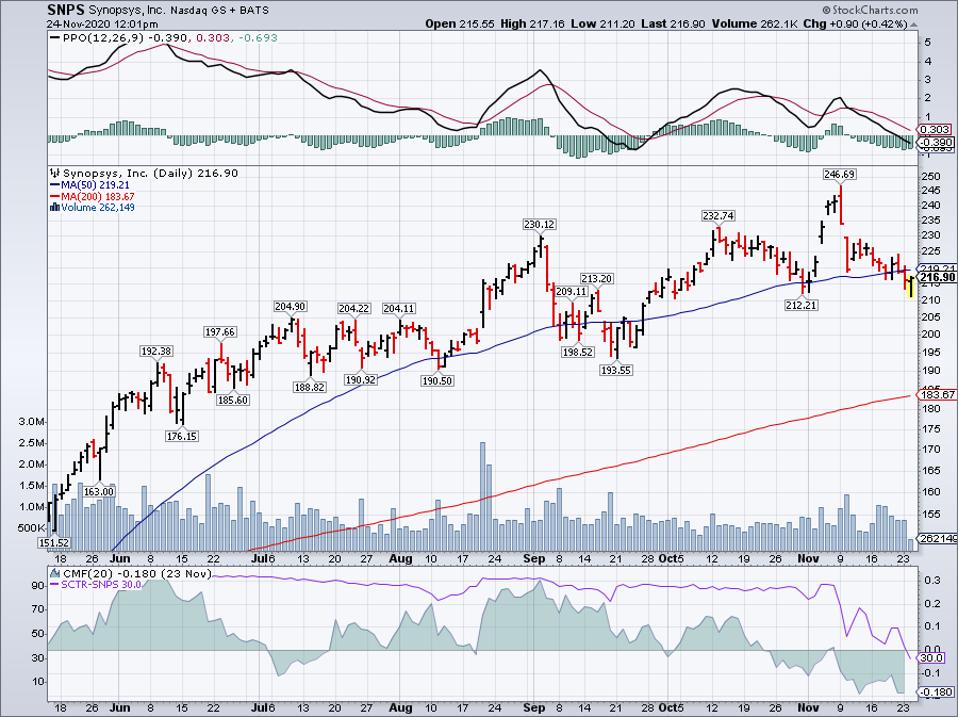
Task: Select the Chg +0.90 (+0.42%) value
Action: 855,24
